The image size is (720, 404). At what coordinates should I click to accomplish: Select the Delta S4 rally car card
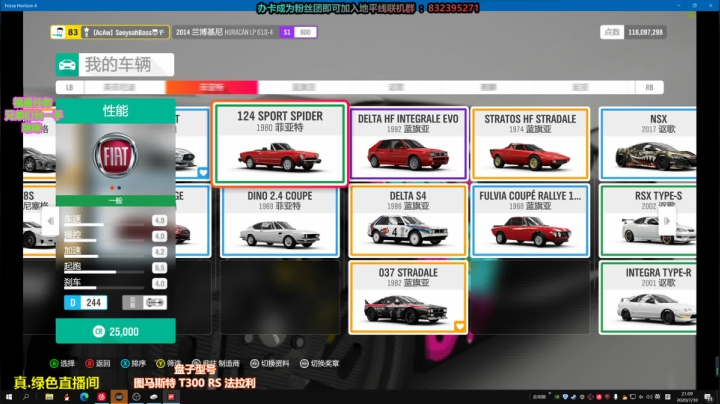coord(408,221)
